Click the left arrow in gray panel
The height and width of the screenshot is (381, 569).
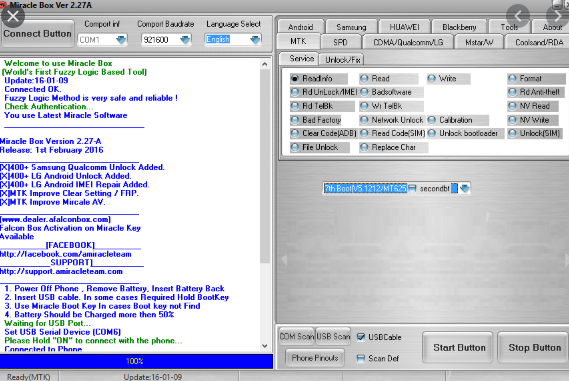(x=284, y=260)
